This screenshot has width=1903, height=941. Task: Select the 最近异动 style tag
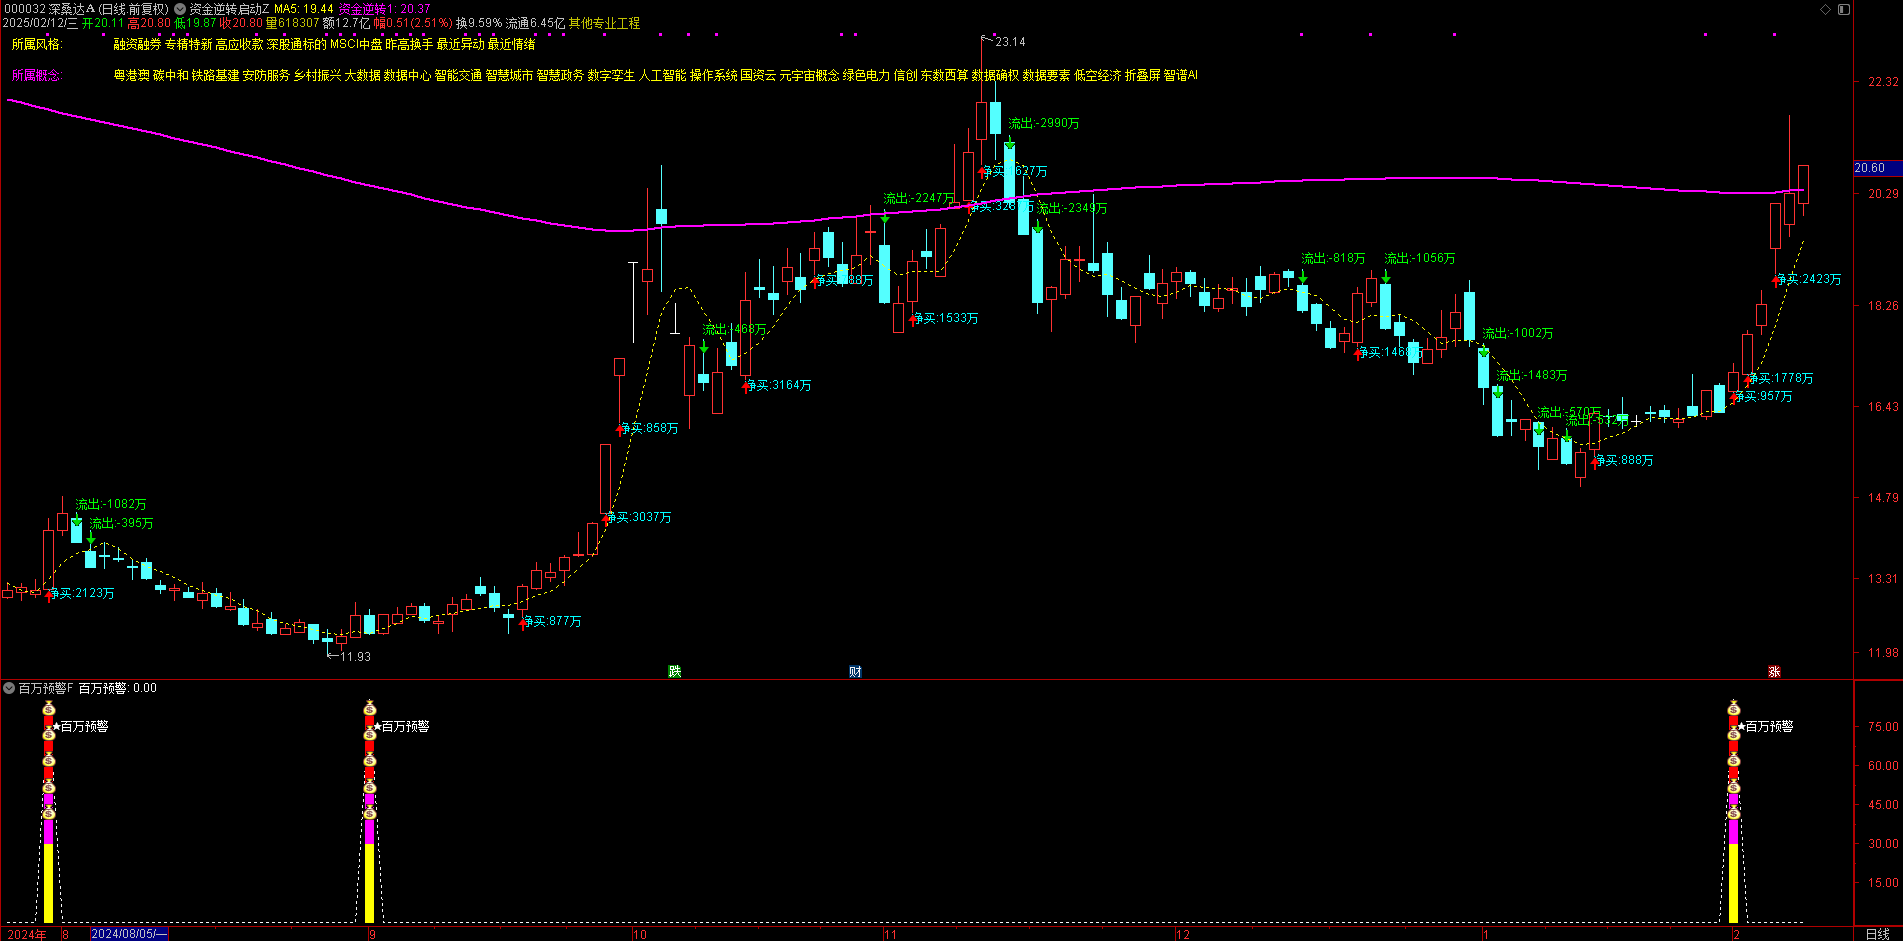(460, 44)
